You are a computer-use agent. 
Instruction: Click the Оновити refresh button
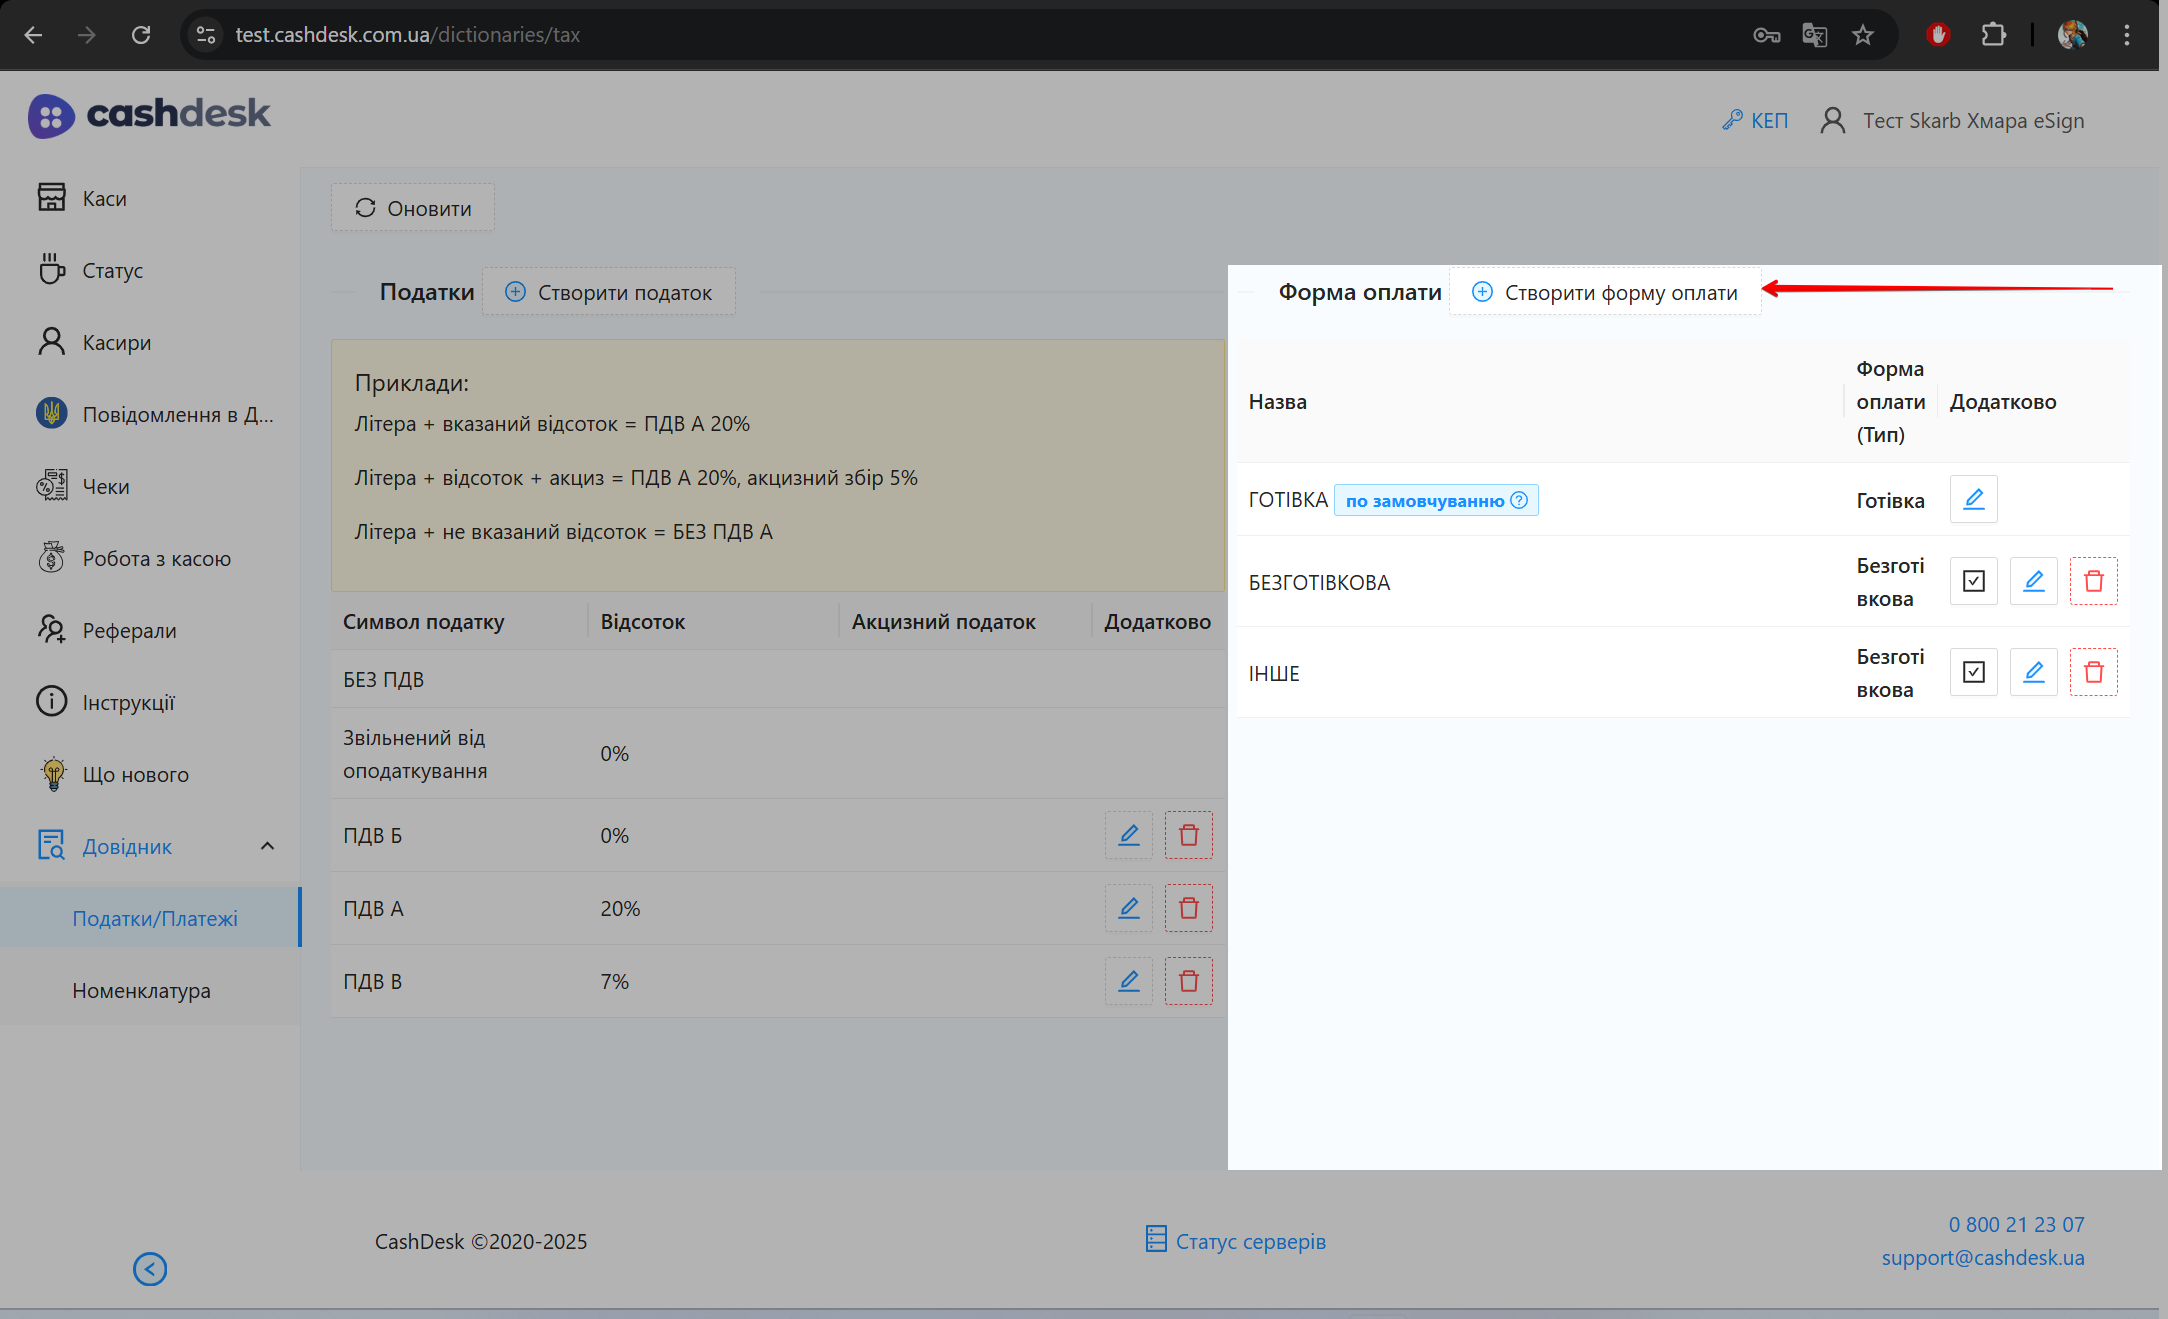413,208
